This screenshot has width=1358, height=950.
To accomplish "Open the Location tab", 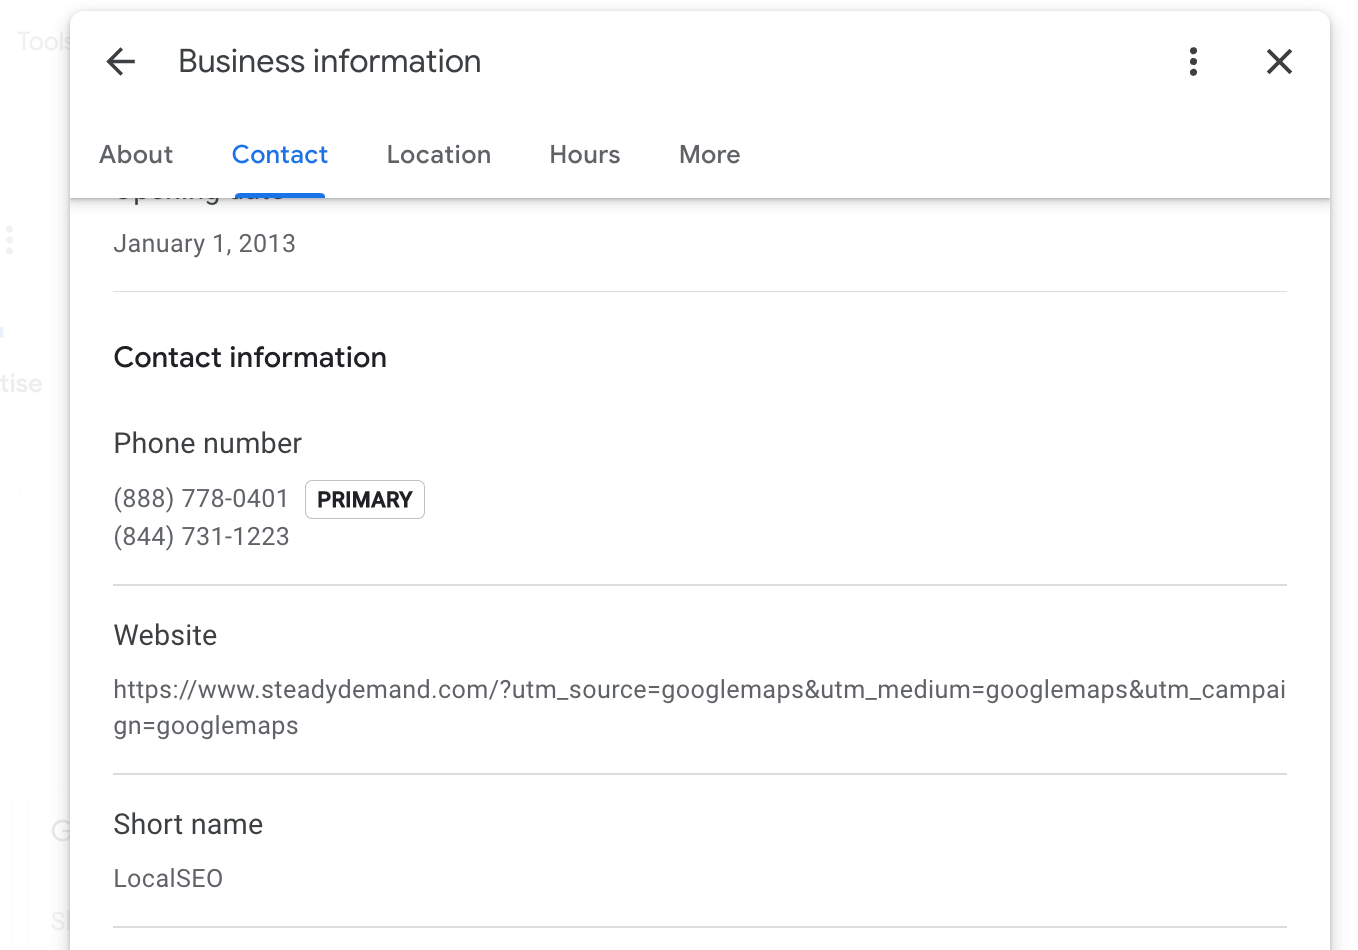I will click(x=438, y=155).
